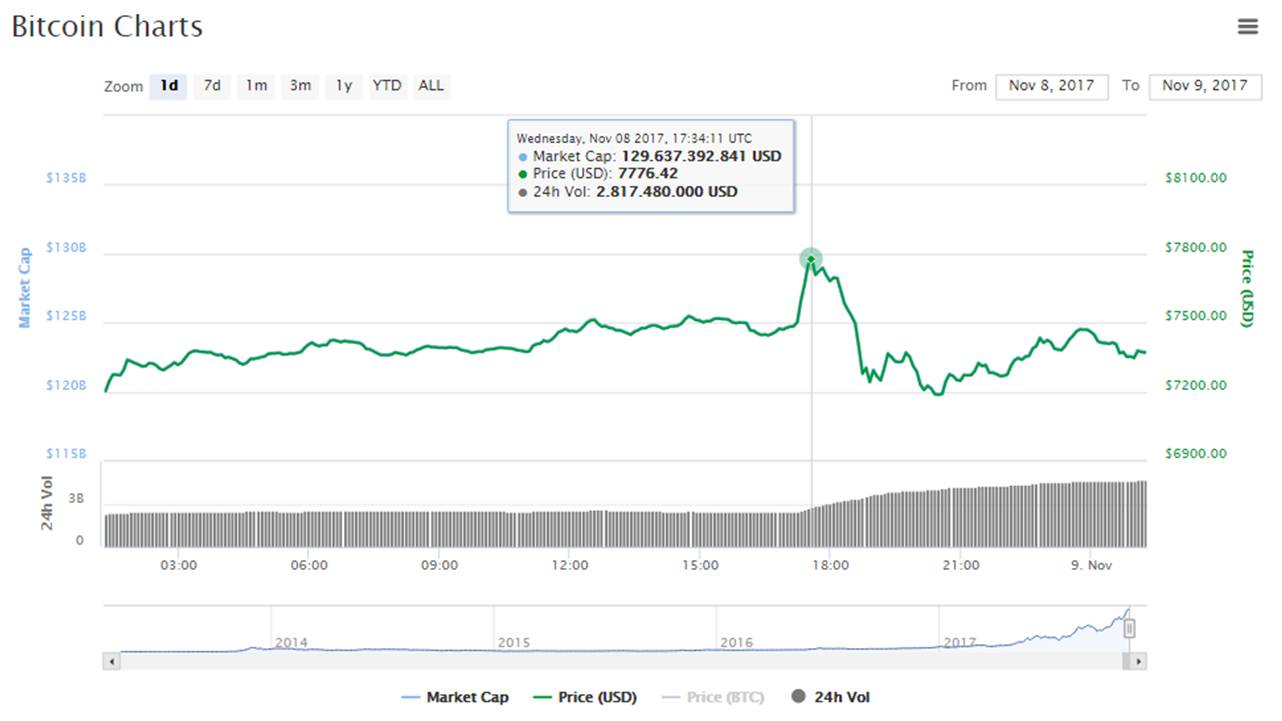The image size is (1282, 721).
Task: Click the $130B market cap axis label
Action: coord(66,247)
